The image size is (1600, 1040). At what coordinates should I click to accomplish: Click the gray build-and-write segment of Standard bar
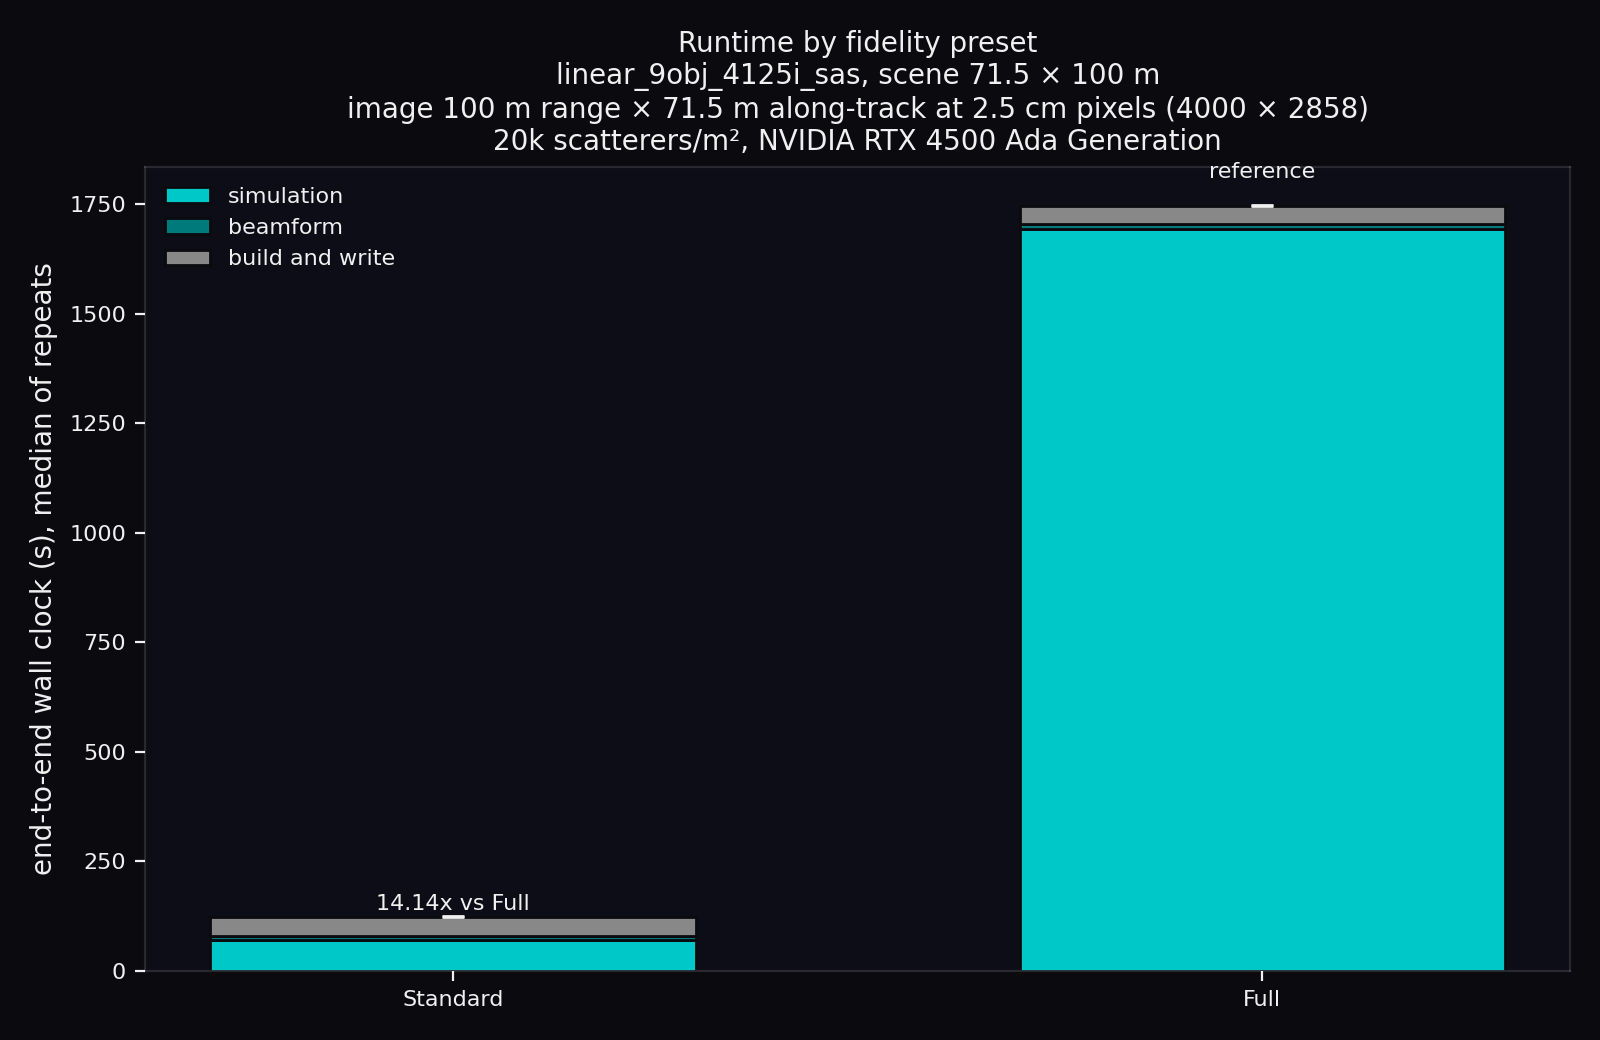453,927
